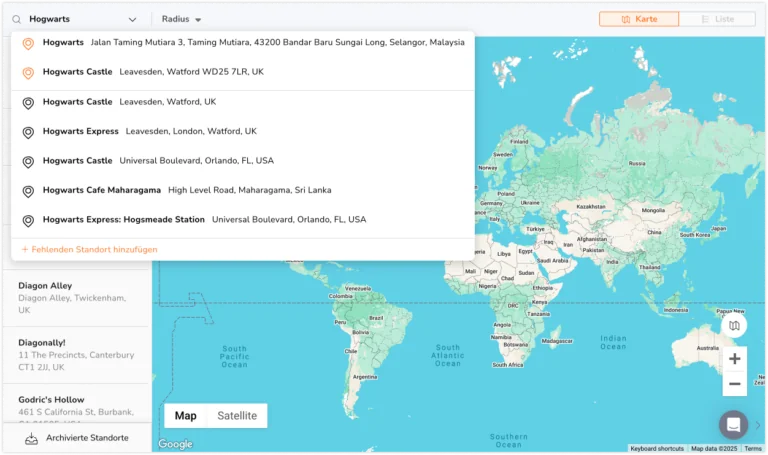Screen dimensions: 768x455
Task: Zoom out on the map
Action: (735, 384)
